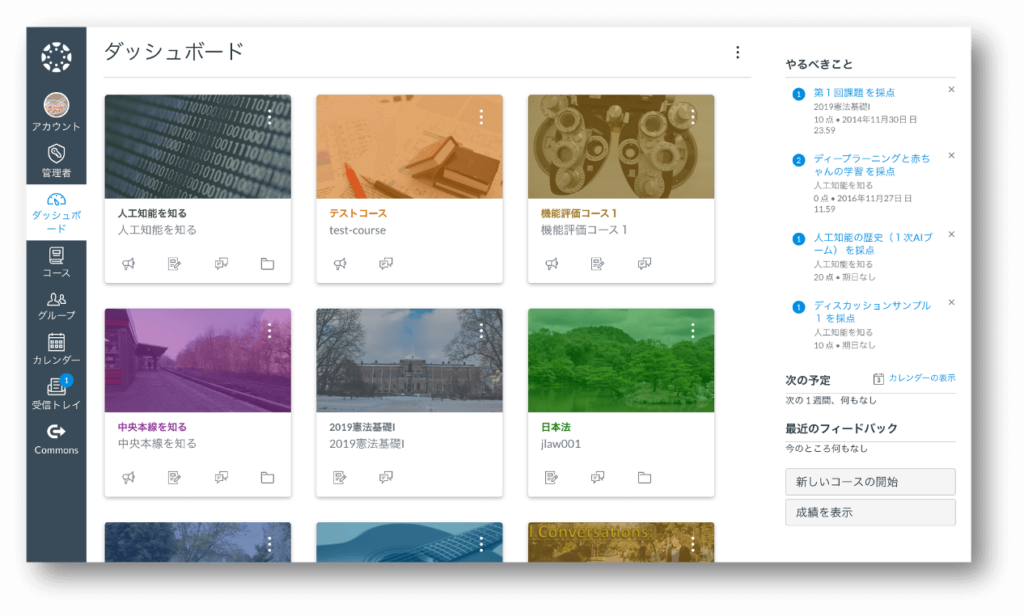
Task: Open the options menu on 日本法 card
Action: click(693, 331)
